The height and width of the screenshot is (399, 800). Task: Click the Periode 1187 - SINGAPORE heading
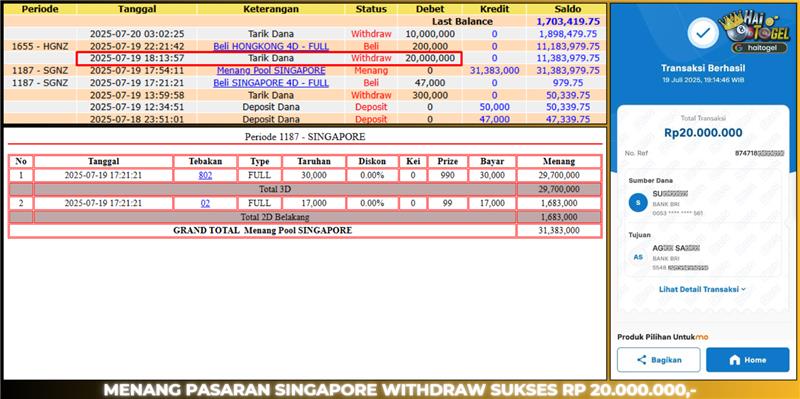pos(305,137)
